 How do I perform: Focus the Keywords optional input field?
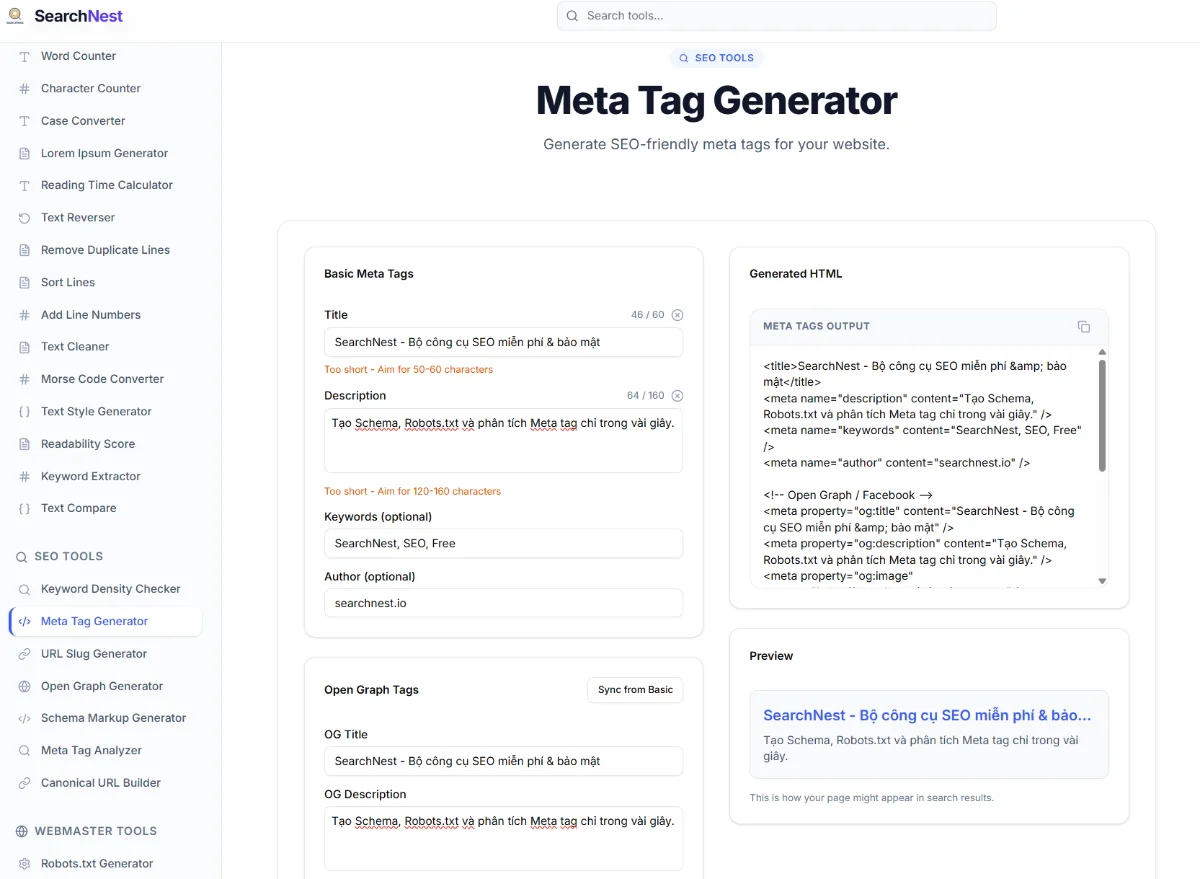pos(503,543)
